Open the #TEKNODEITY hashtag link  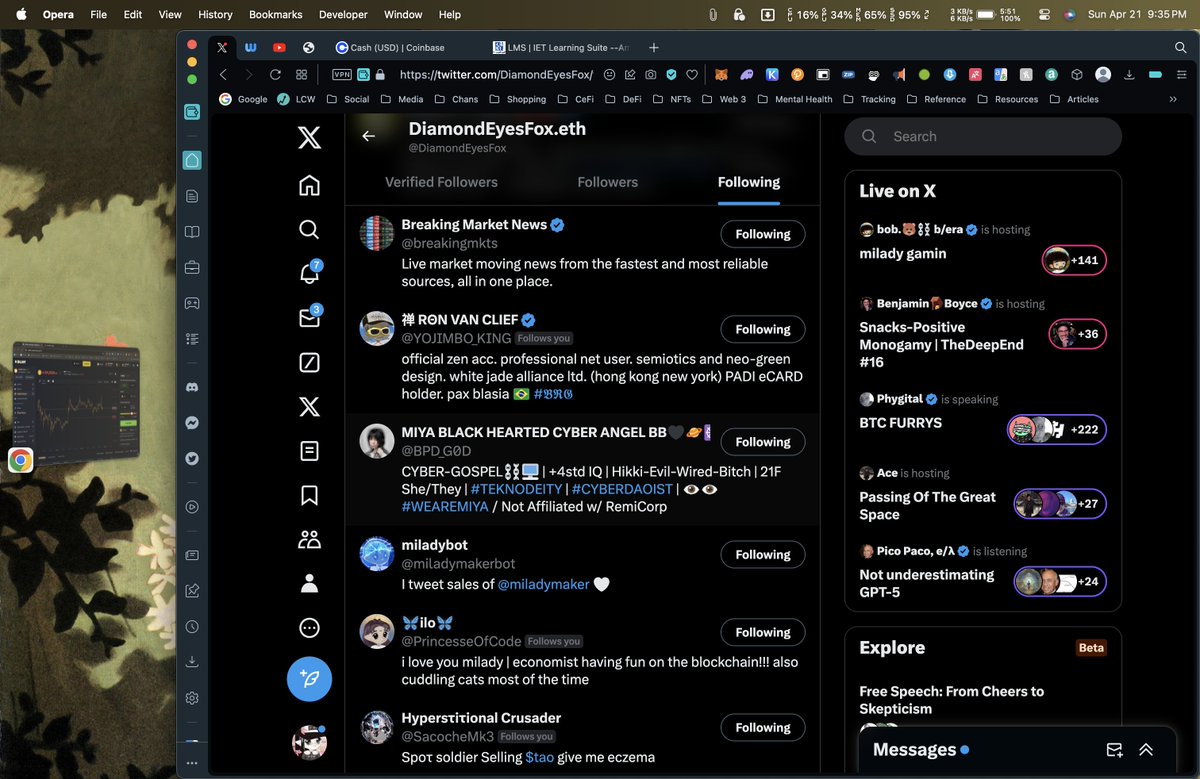tap(517, 489)
